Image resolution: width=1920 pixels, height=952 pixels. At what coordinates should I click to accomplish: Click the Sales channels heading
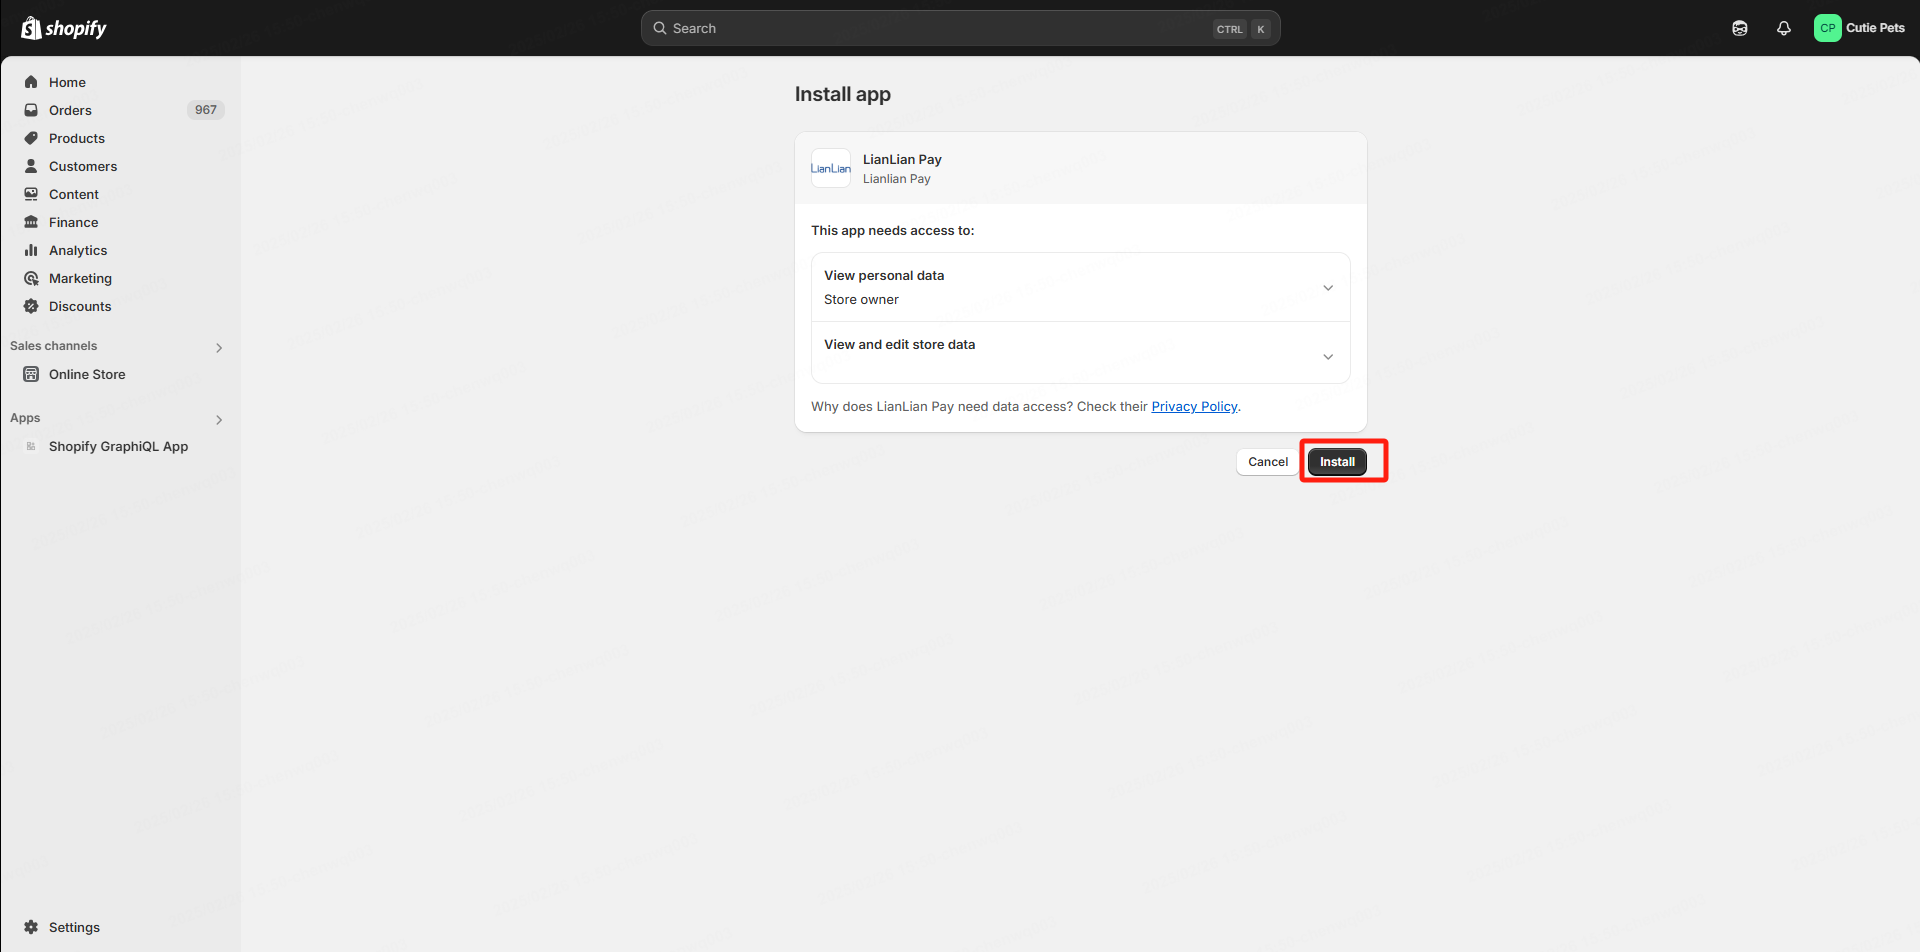pos(54,346)
